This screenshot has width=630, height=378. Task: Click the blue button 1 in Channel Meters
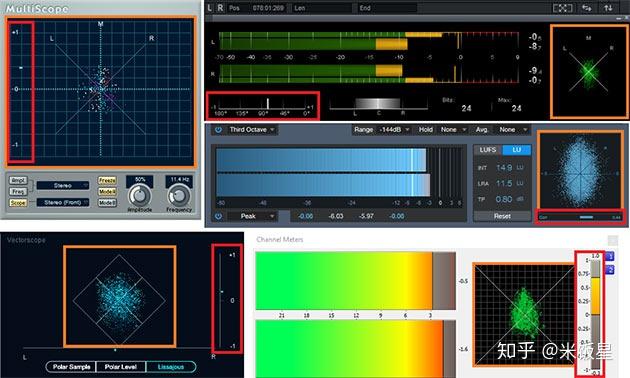610,256
